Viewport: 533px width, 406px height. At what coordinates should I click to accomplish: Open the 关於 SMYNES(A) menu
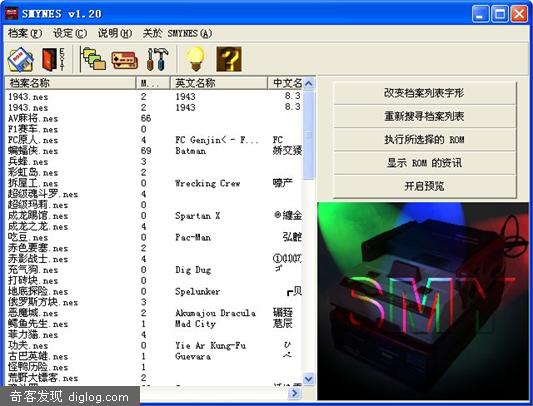[x=177, y=33]
